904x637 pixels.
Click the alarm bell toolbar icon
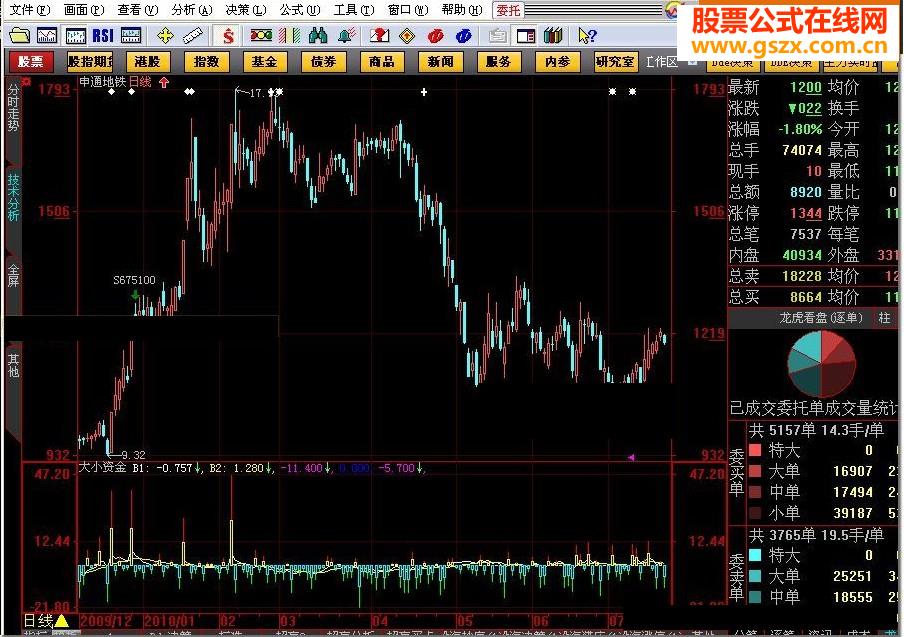pyautogui.click(x=344, y=36)
